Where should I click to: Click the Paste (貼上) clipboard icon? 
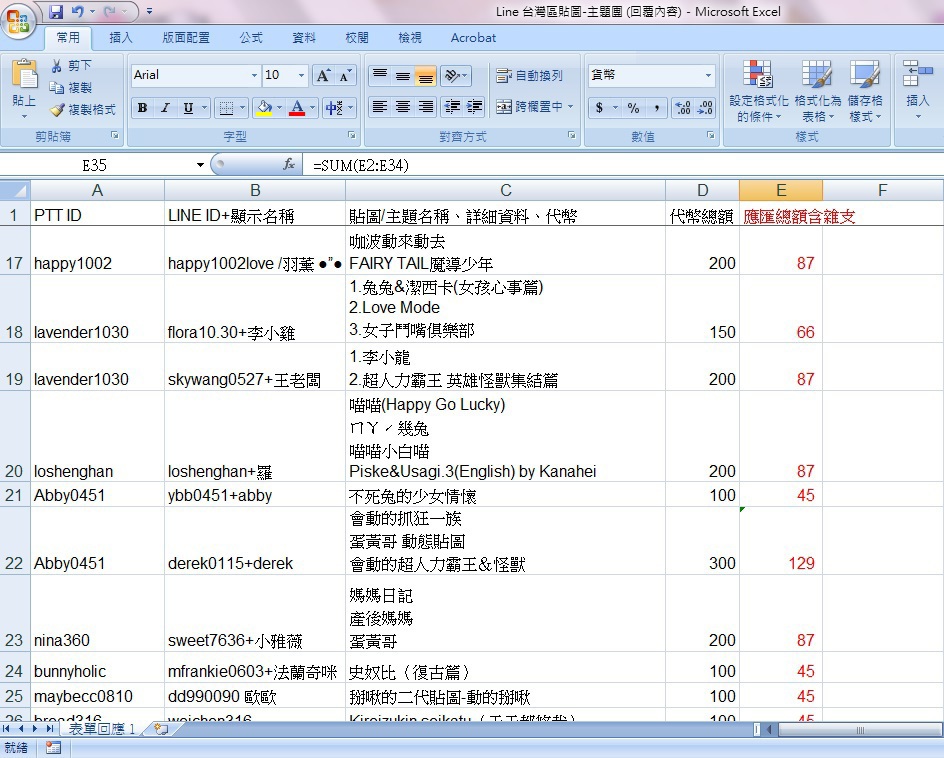[24, 75]
